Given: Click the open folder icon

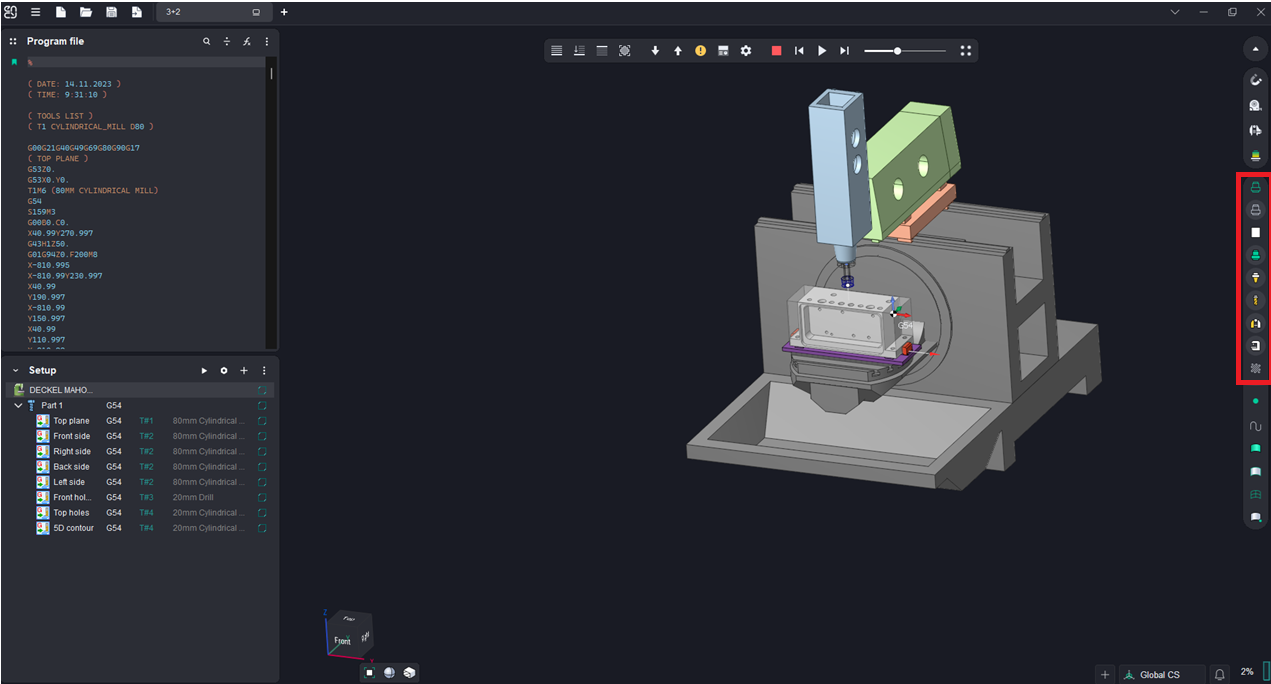Looking at the screenshot, I should (86, 12).
